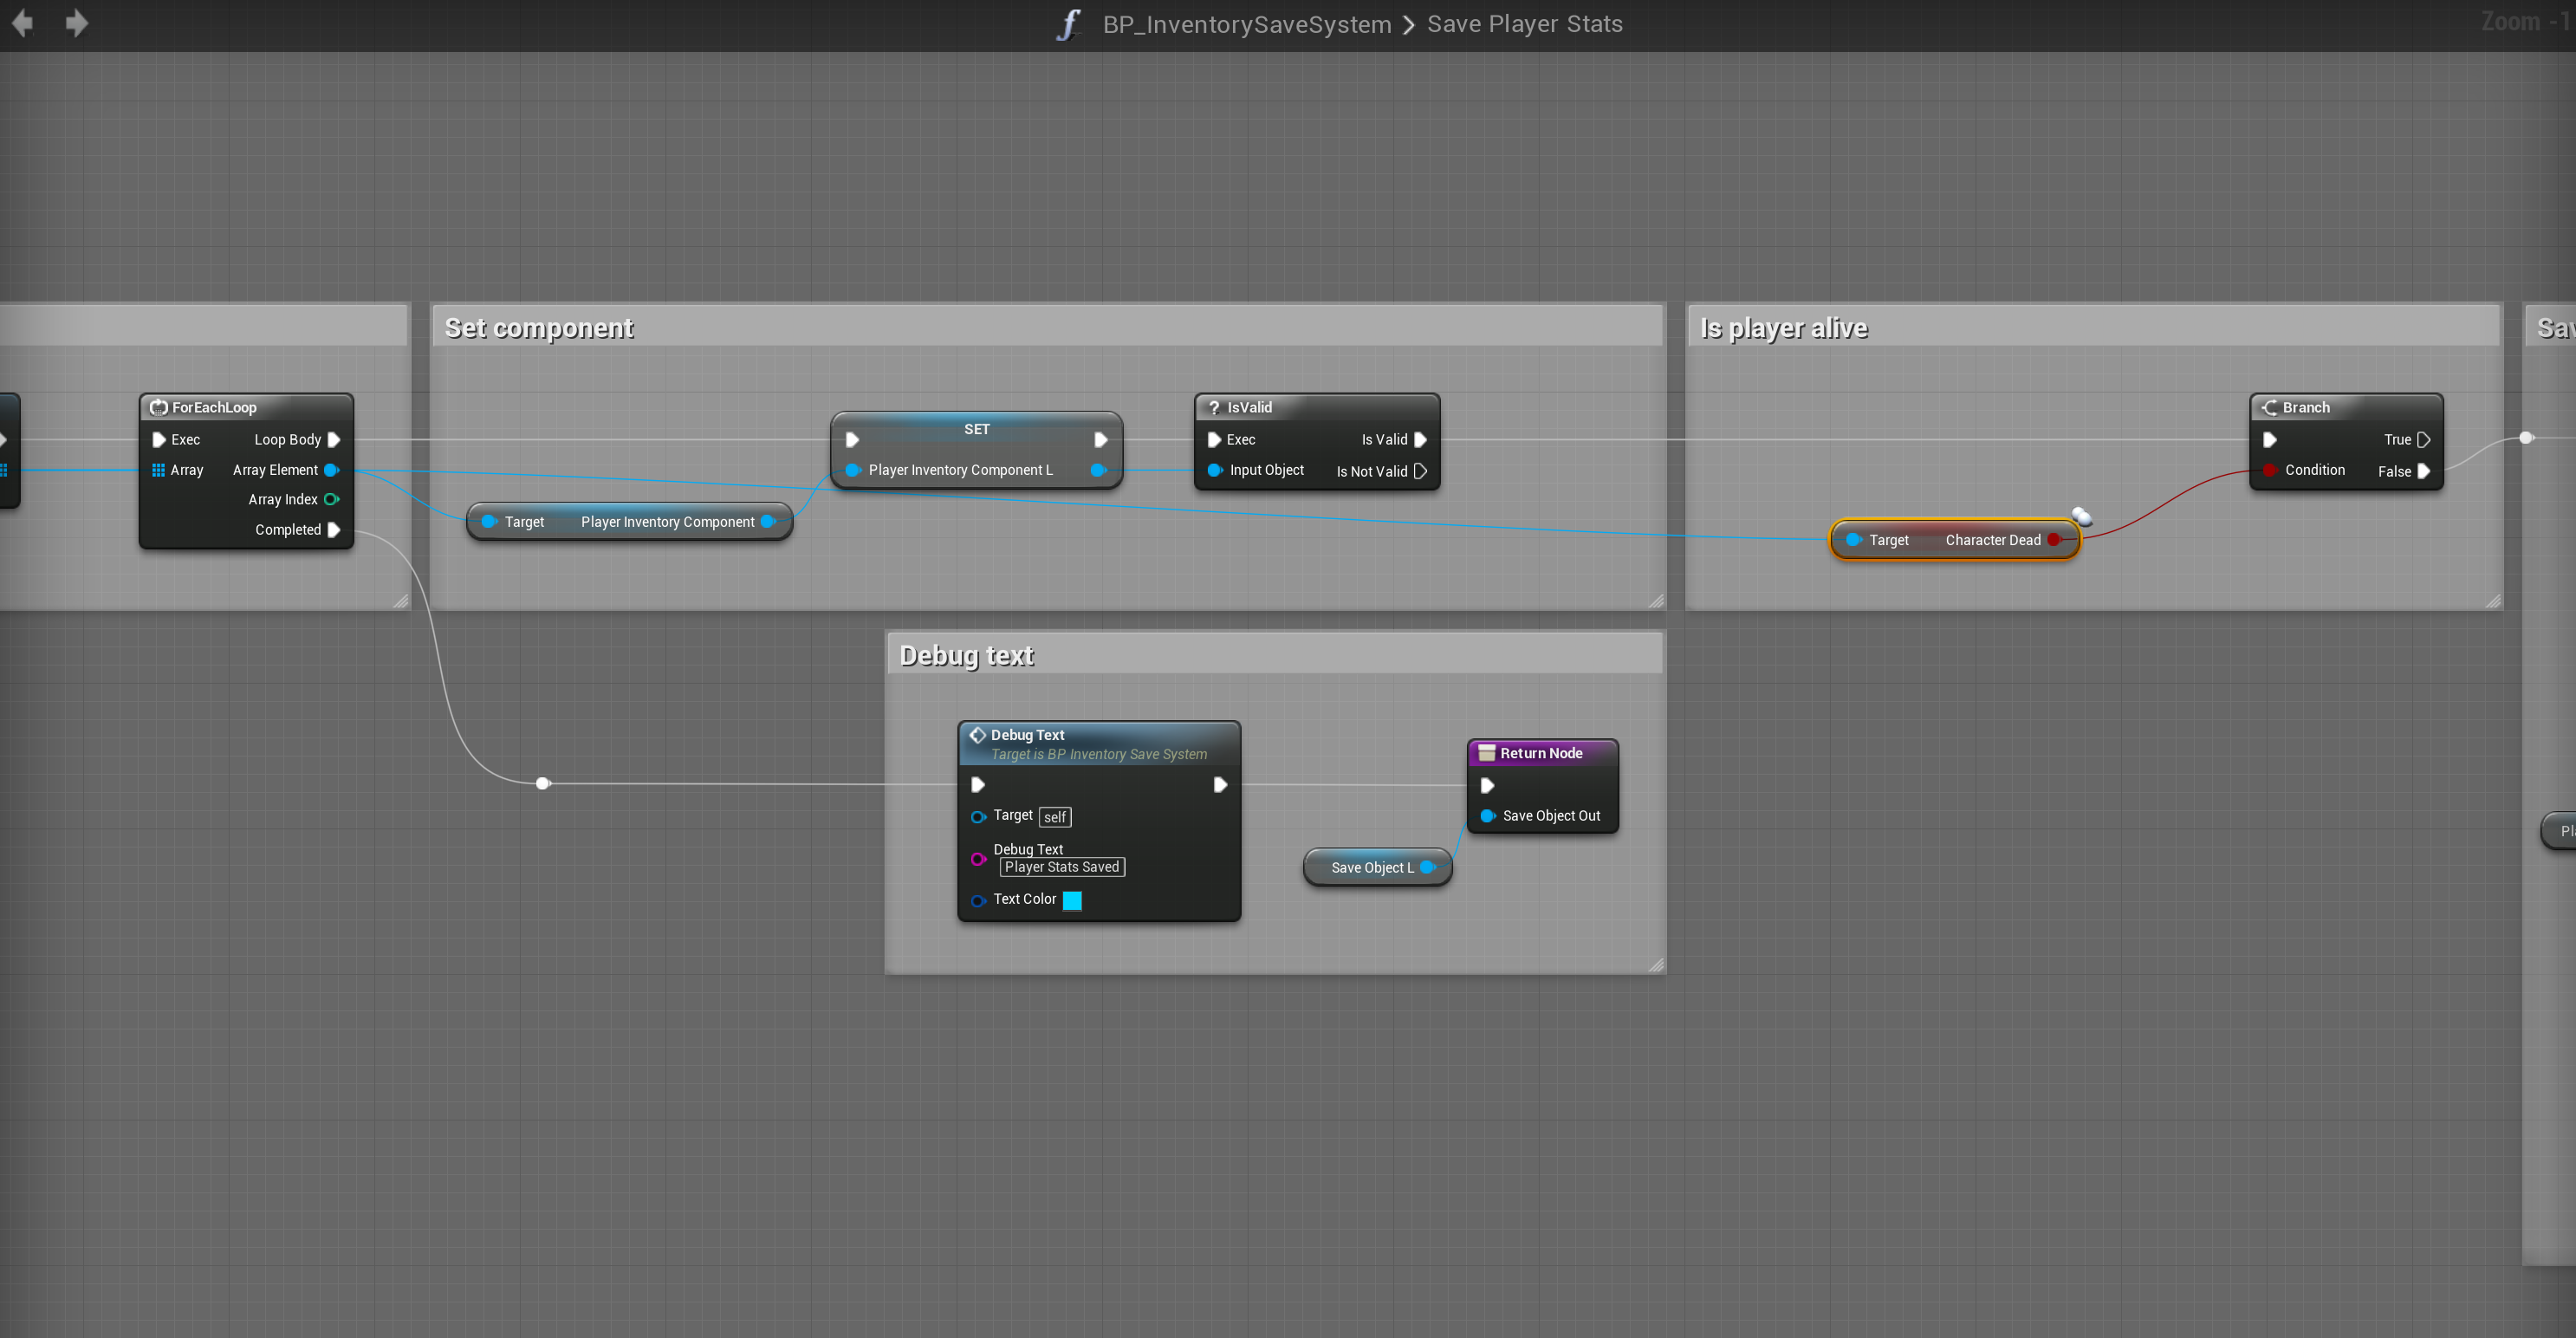Click the function icon beside BP_InventorySaveSystem
Image resolution: width=2576 pixels, height=1338 pixels.
tap(1068, 24)
